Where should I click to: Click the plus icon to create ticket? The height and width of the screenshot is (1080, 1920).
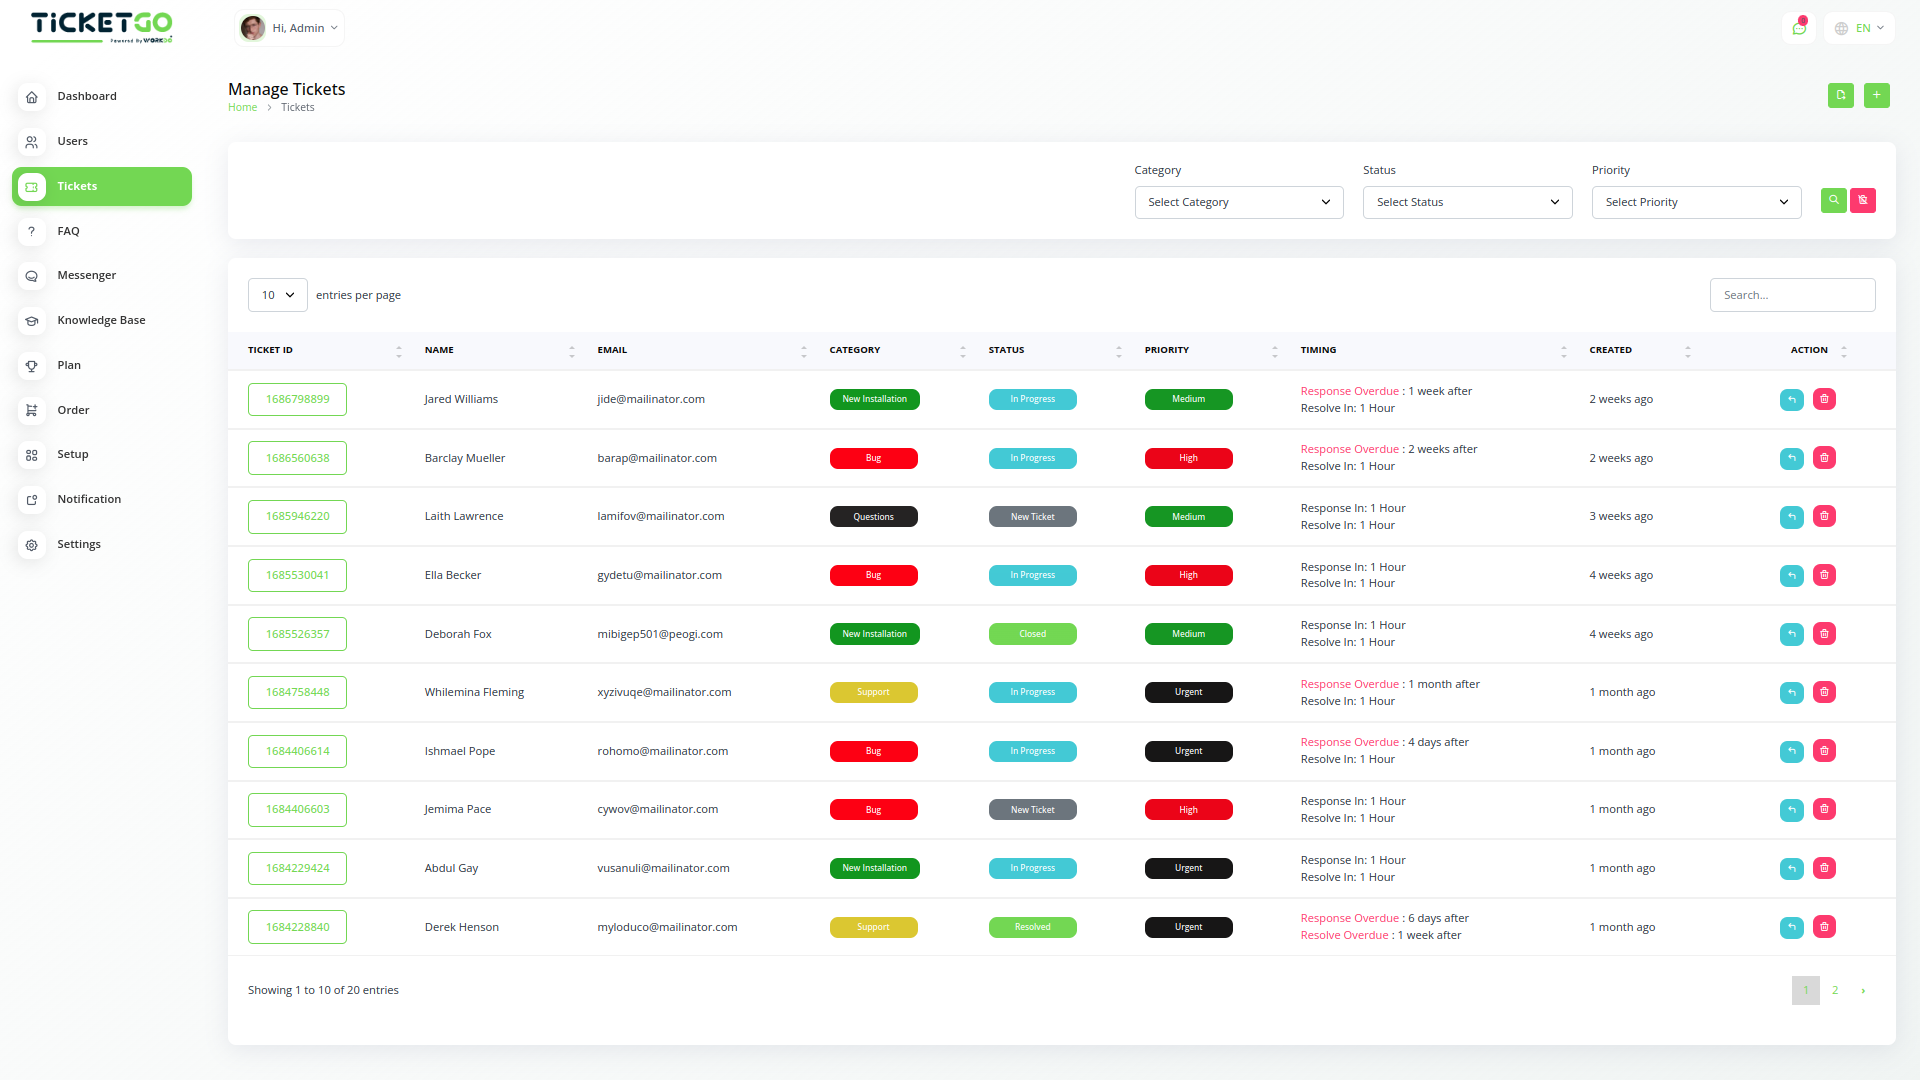point(1876,95)
